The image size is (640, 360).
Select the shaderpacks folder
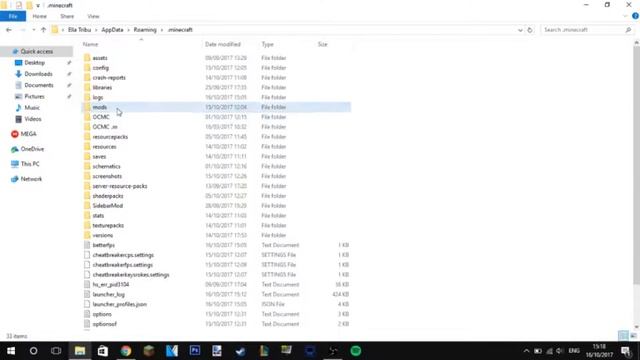tap(108, 196)
